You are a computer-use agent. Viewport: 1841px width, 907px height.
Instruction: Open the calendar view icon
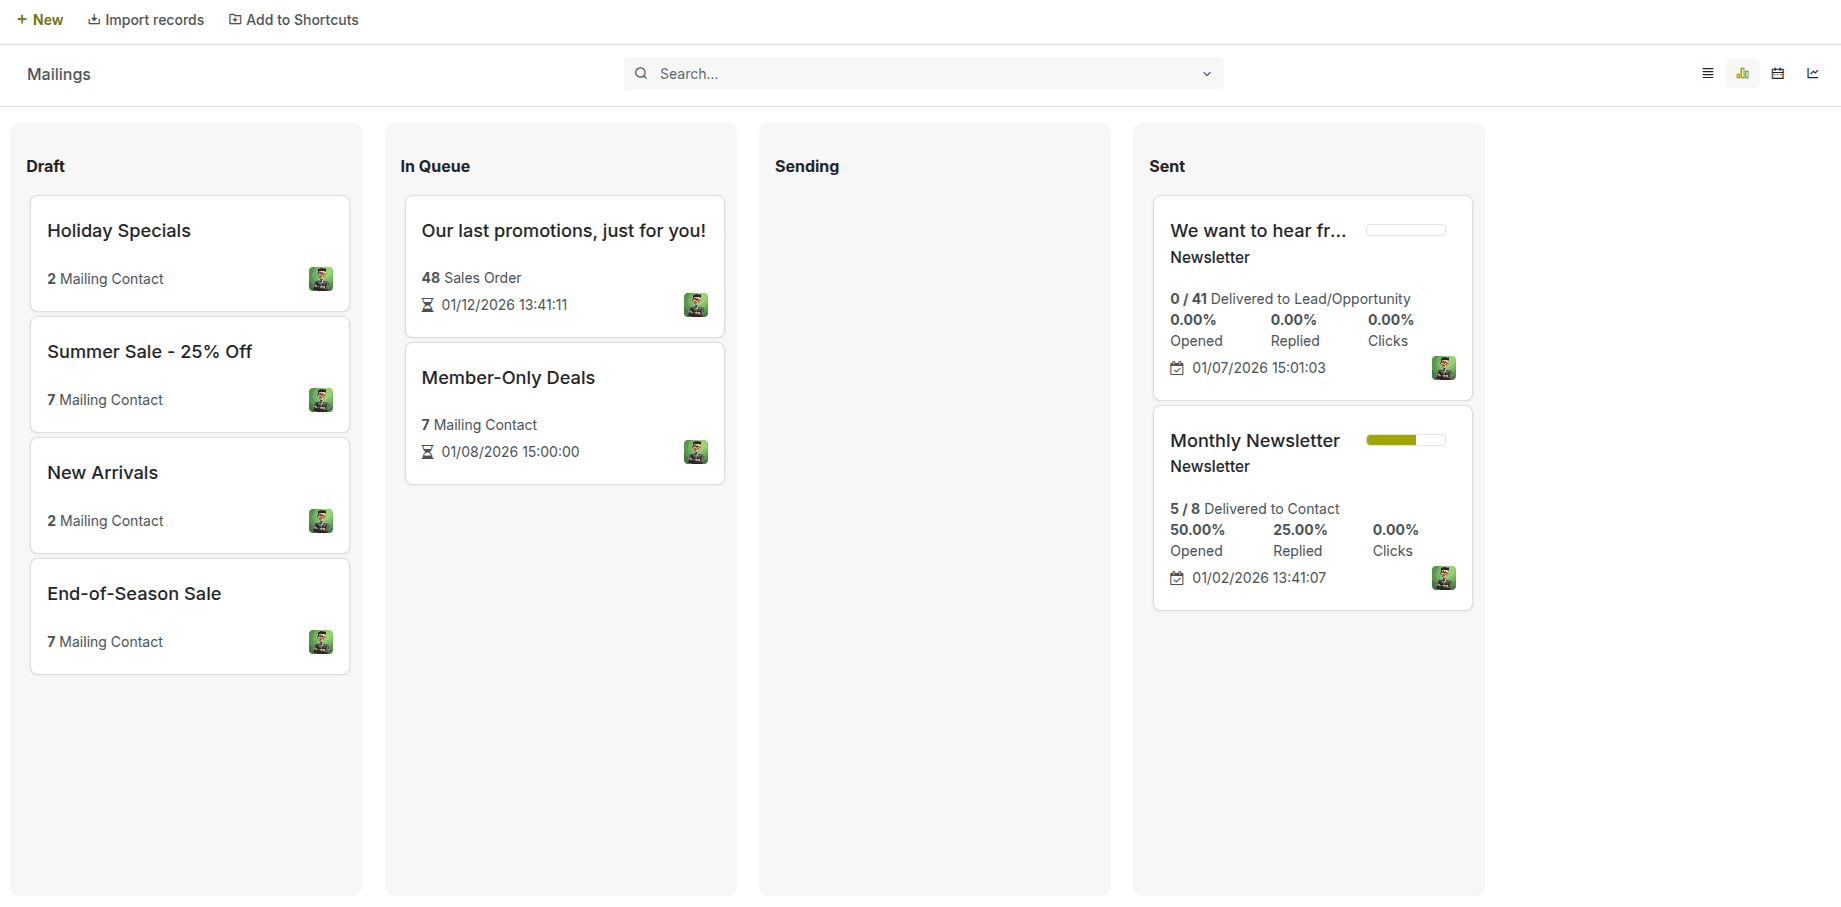coord(1778,73)
